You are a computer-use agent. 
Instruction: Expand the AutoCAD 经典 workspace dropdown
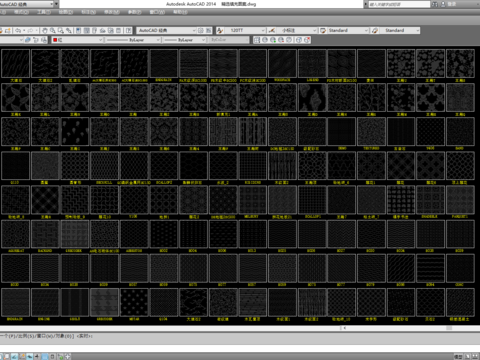click(x=166, y=30)
